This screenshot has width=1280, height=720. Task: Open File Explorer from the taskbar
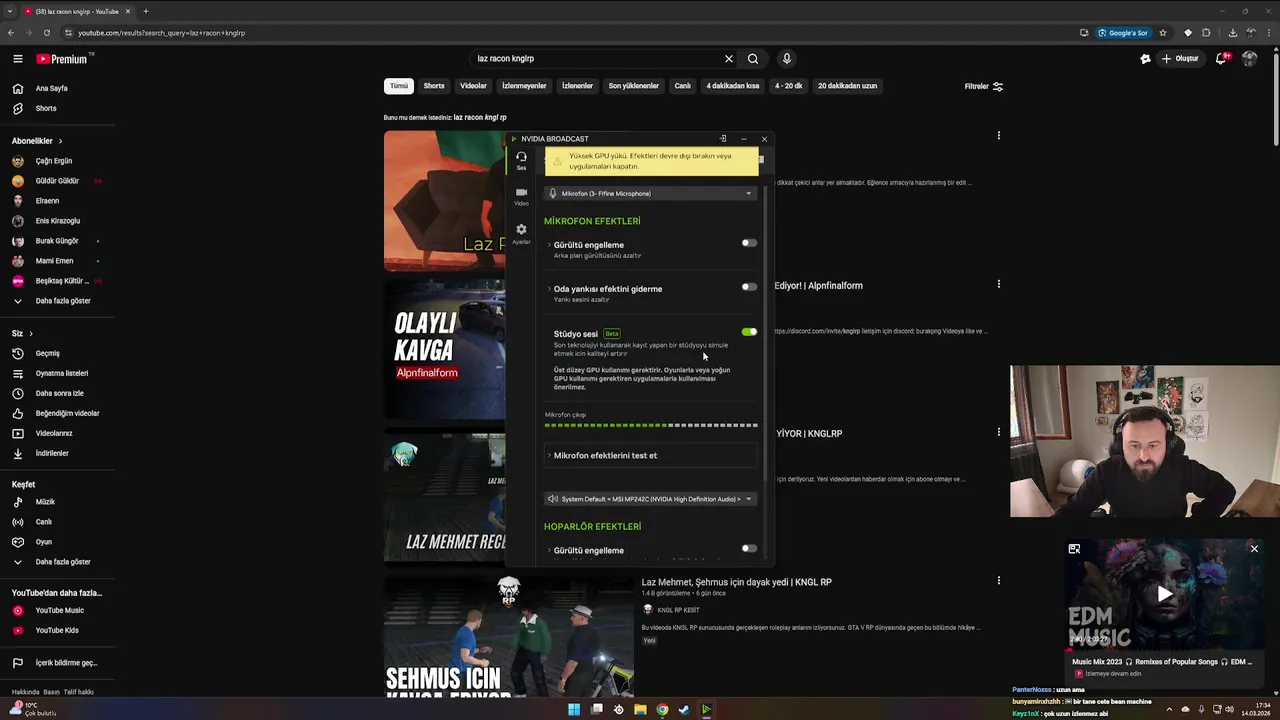coord(640,710)
